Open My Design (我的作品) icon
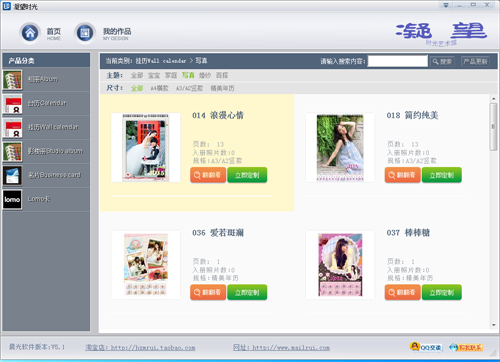The width and height of the screenshot is (500, 362). click(x=85, y=33)
